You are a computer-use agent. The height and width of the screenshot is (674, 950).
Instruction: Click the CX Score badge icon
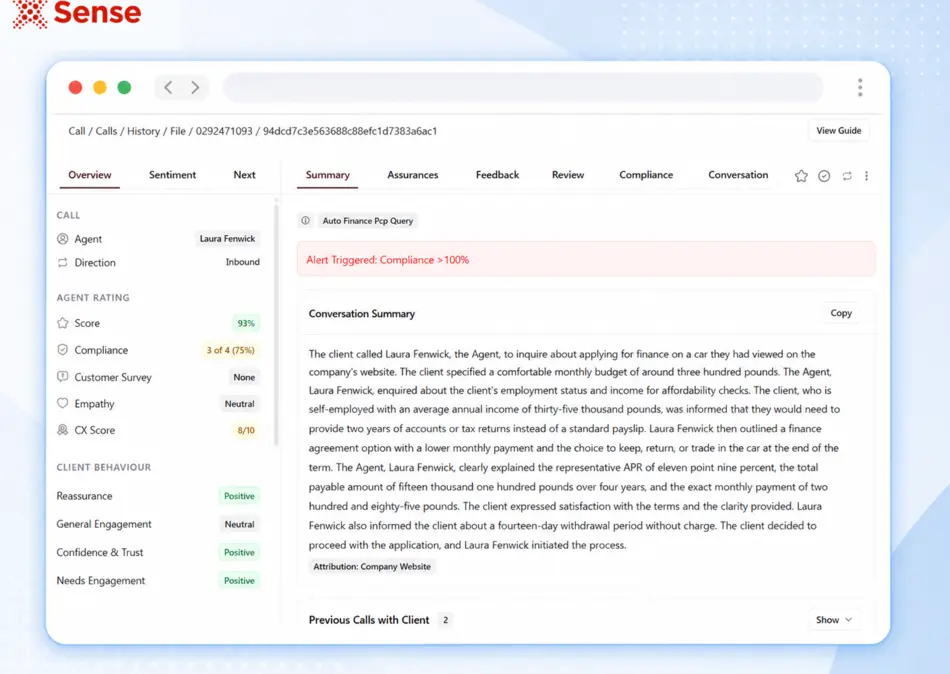click(62, 430)
